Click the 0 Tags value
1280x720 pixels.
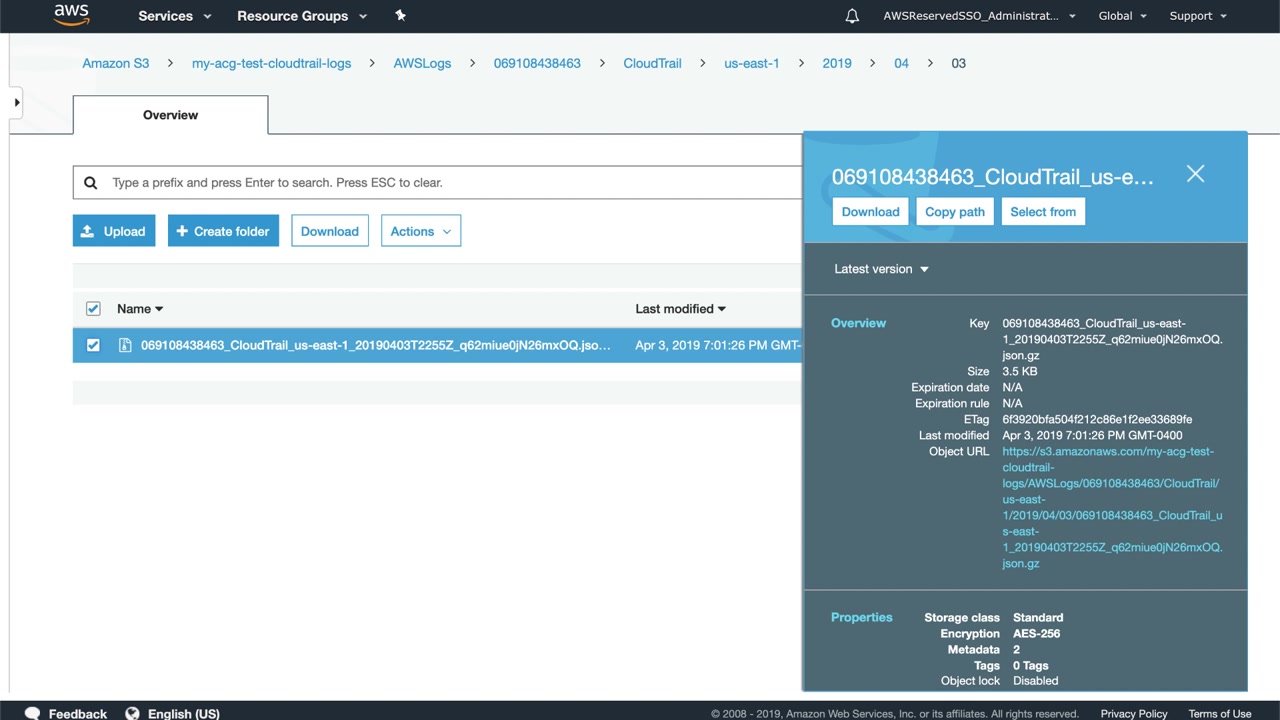[x=1031, y=665]
